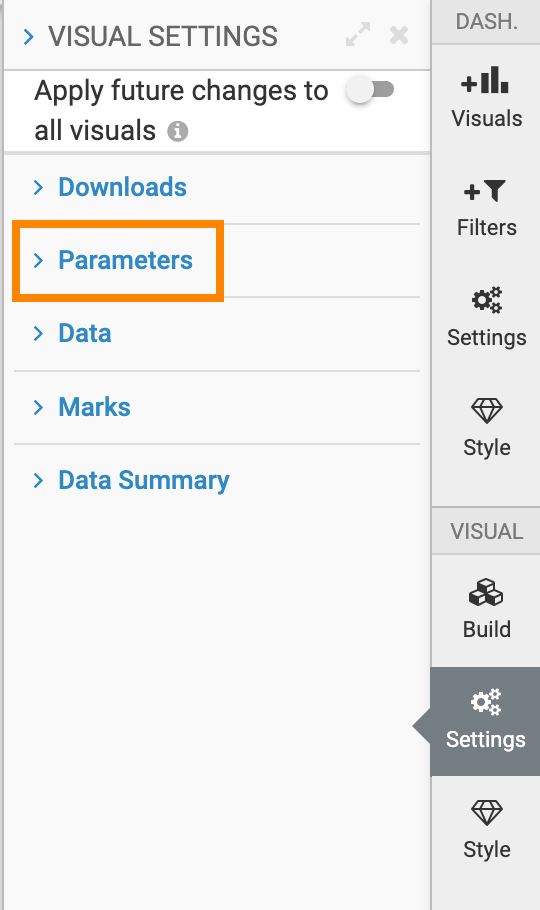Image resolution: width=540 pixels, height=910 pixels.
Task: Open dashboard Visuals panel icon
Action: pos(485,81)
